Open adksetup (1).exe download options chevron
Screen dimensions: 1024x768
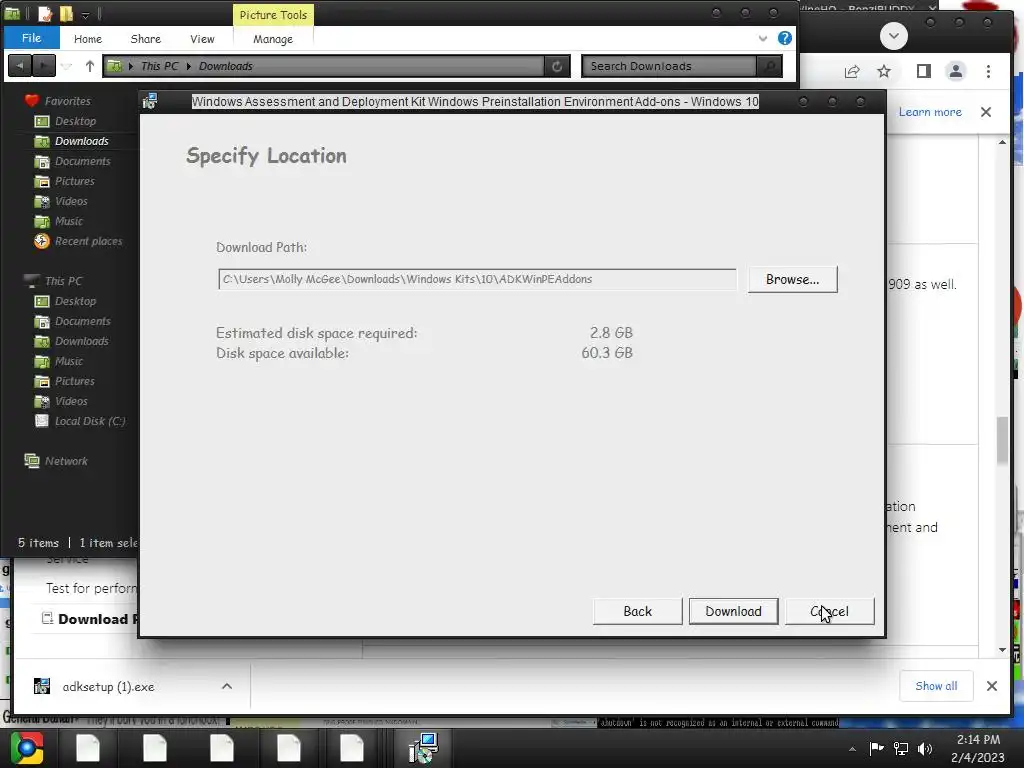point(227,686)
